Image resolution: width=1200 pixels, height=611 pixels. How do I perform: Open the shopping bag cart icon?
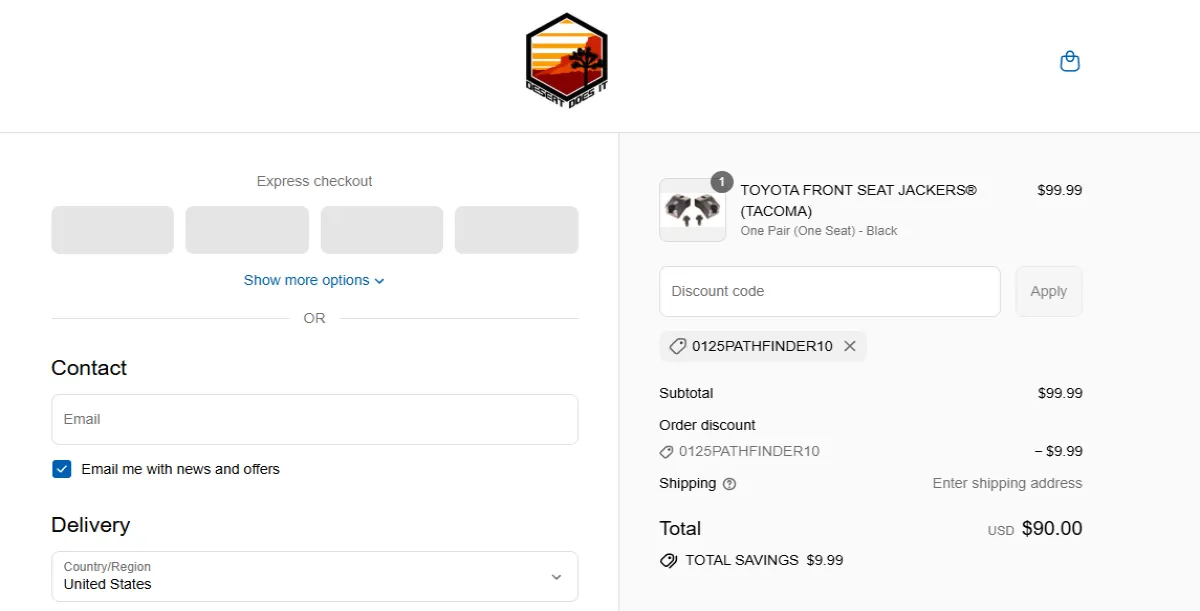[1069, 62]
